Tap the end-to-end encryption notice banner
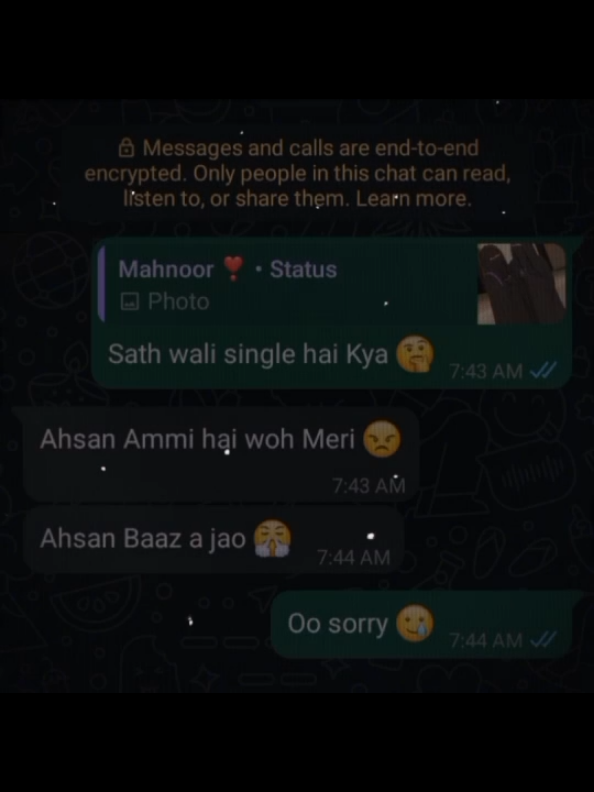This screenshot has width=594, height=792. point(297,173)
